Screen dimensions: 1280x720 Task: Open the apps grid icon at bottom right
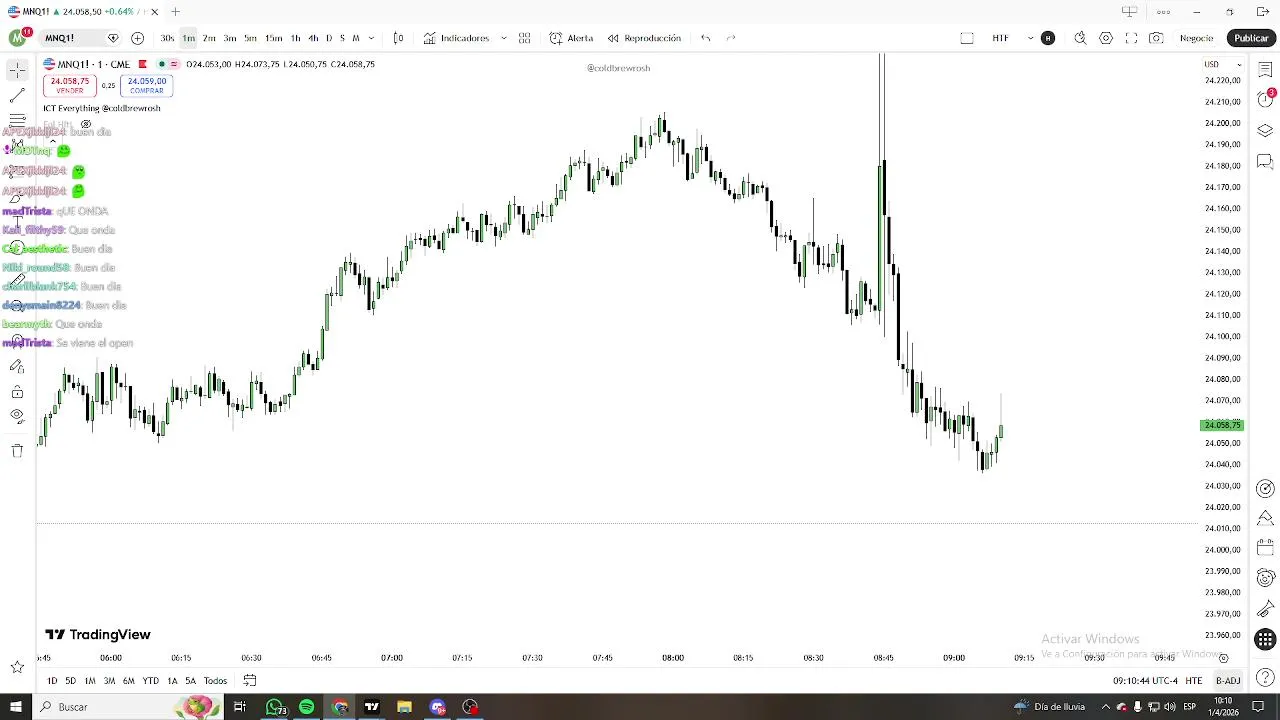tap(1265, 640)
